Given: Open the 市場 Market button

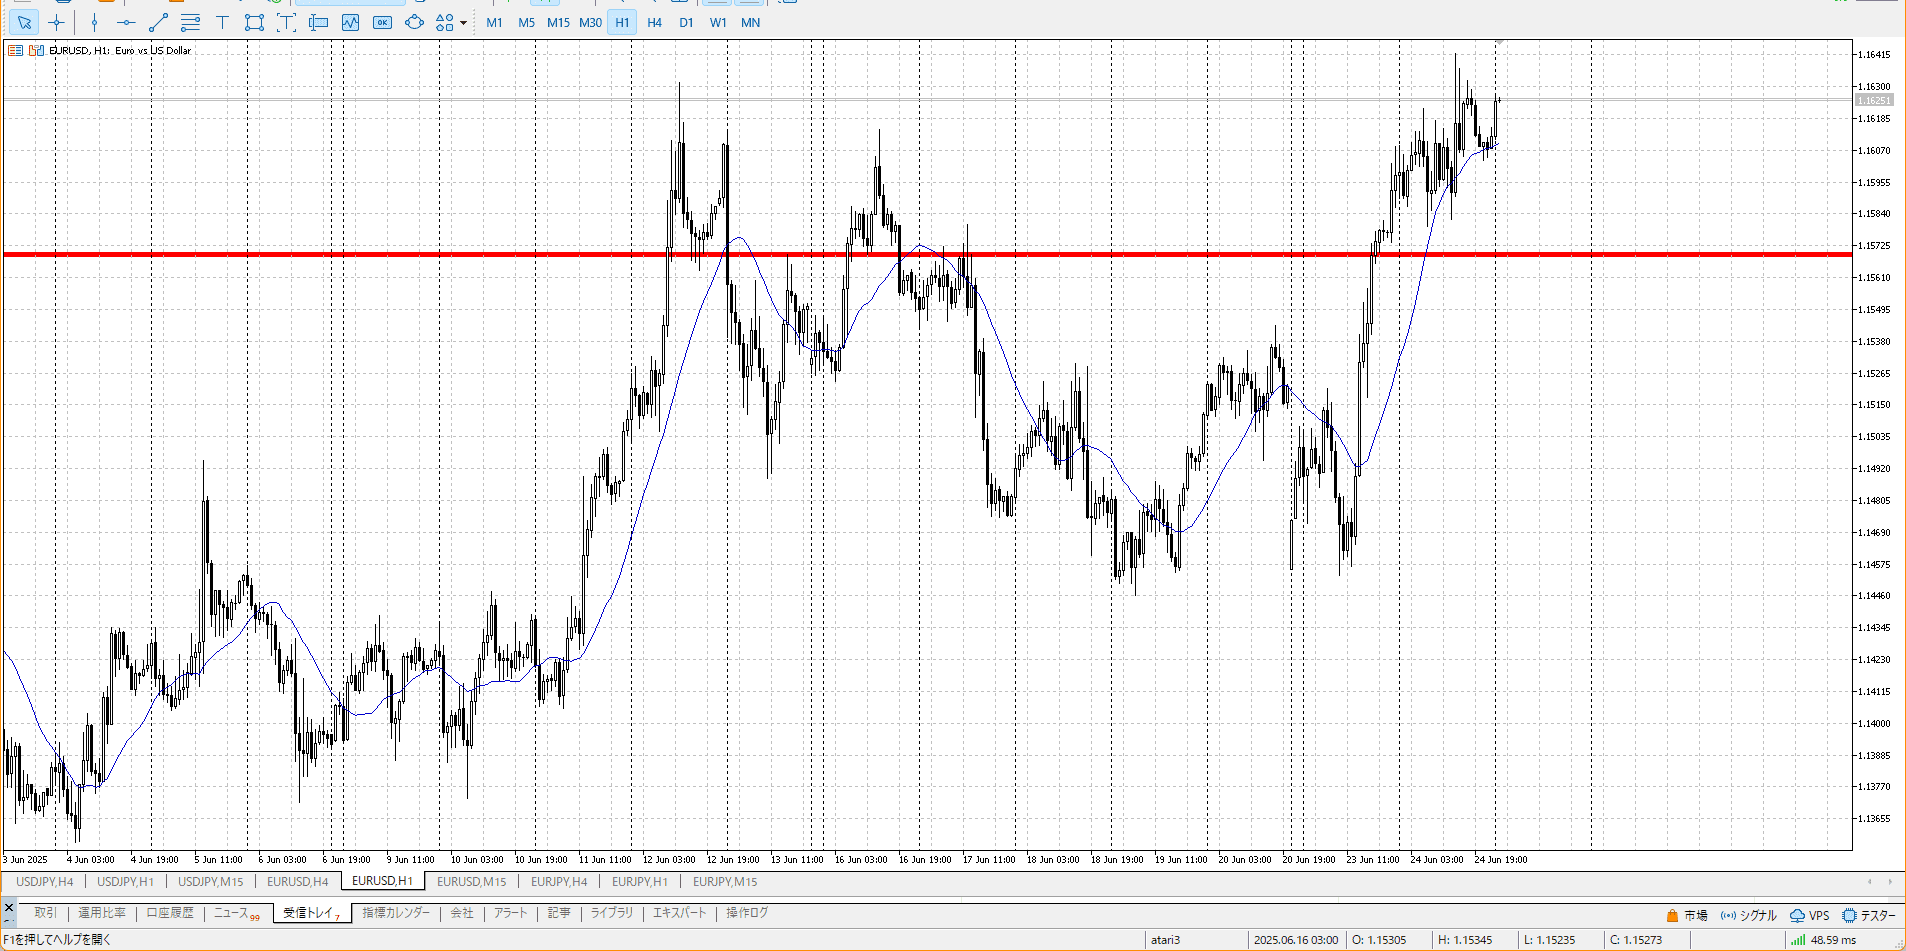Looking at the screenshot, I should (x=1687, y=915).
